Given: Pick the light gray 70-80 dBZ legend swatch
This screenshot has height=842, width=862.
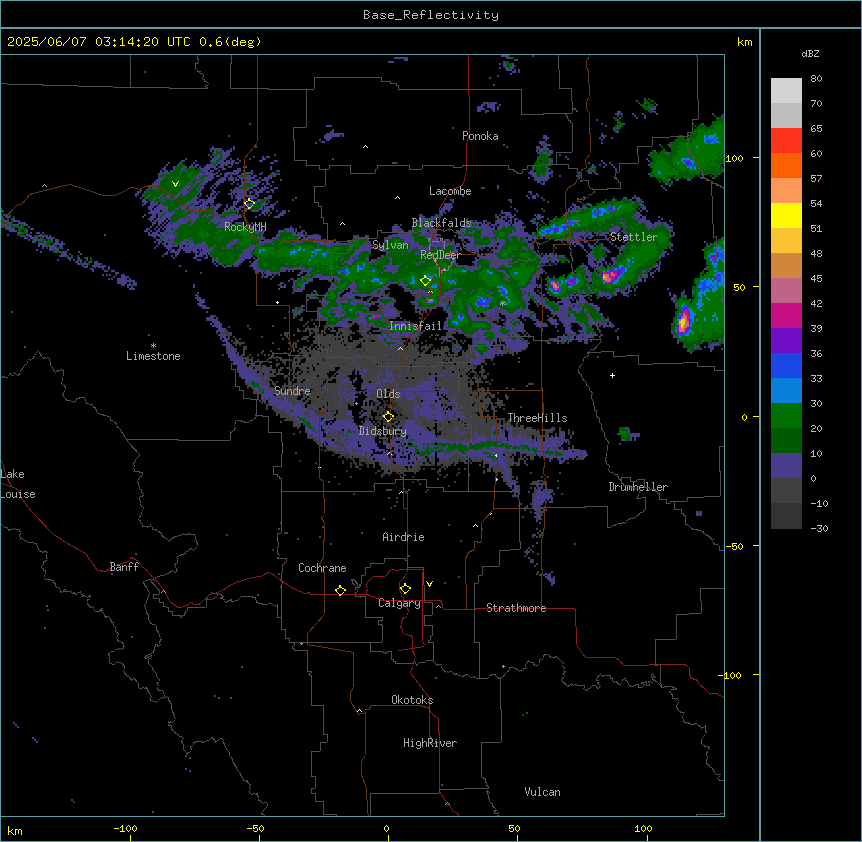Looking at the screenshot, I should (x=786, y=91).
